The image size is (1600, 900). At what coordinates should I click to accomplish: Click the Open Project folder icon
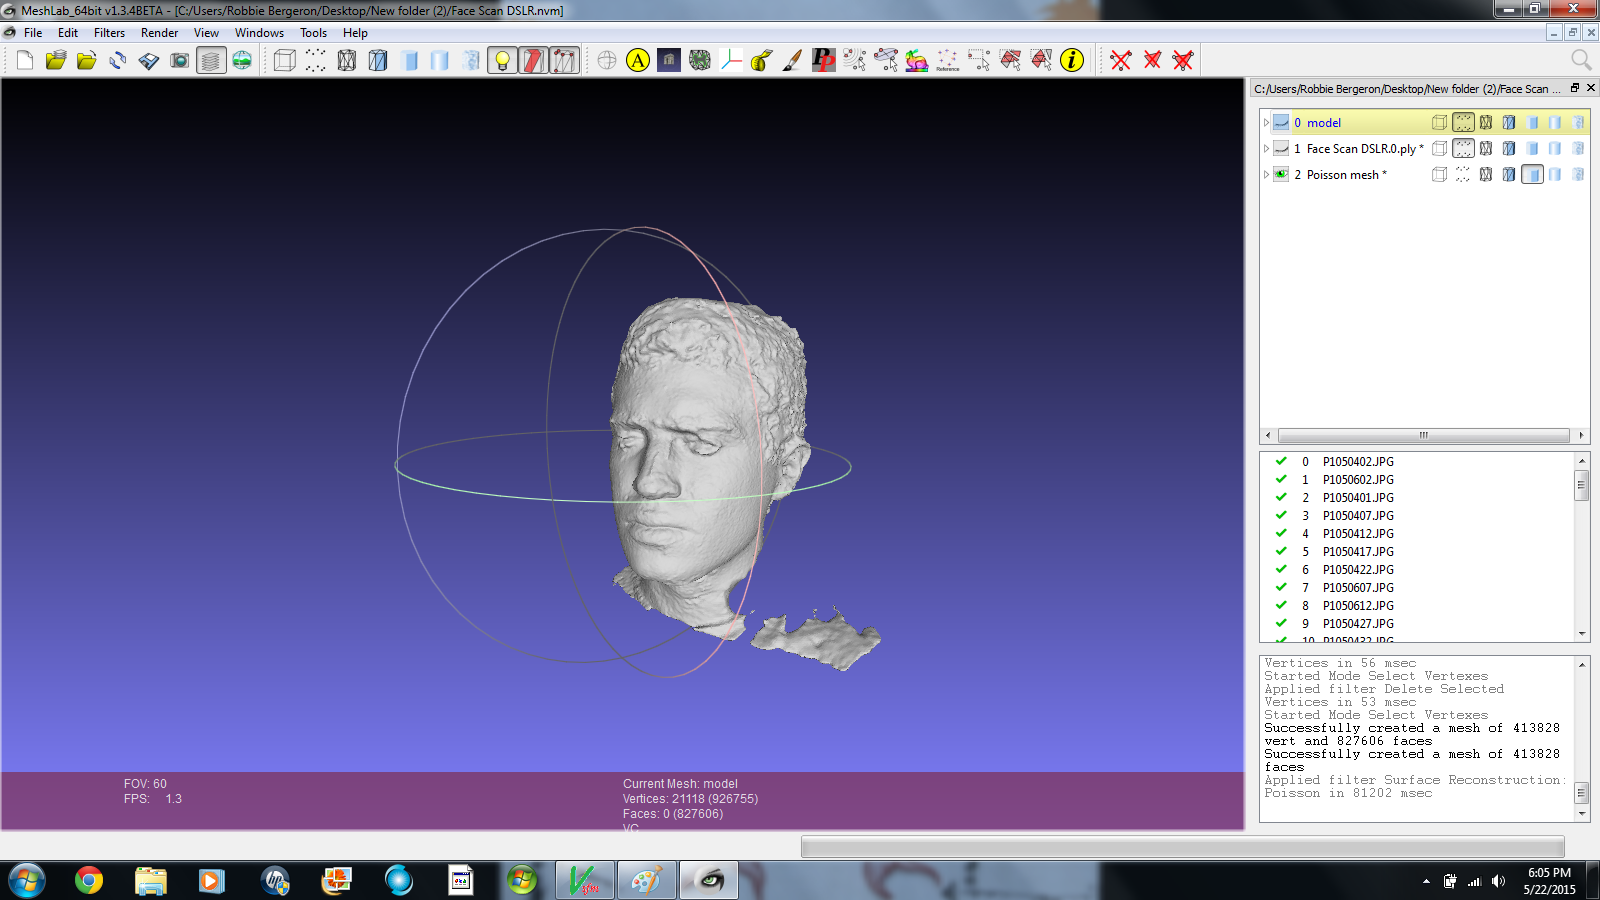point(56,61)
